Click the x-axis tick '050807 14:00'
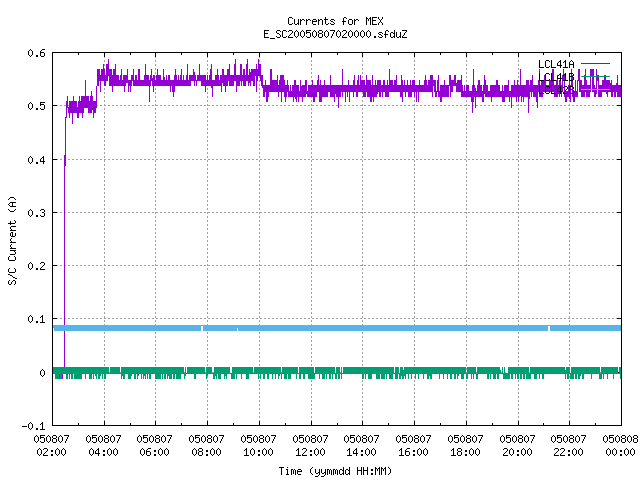This screenshot has width=640, height=480. tap(361, 445)
